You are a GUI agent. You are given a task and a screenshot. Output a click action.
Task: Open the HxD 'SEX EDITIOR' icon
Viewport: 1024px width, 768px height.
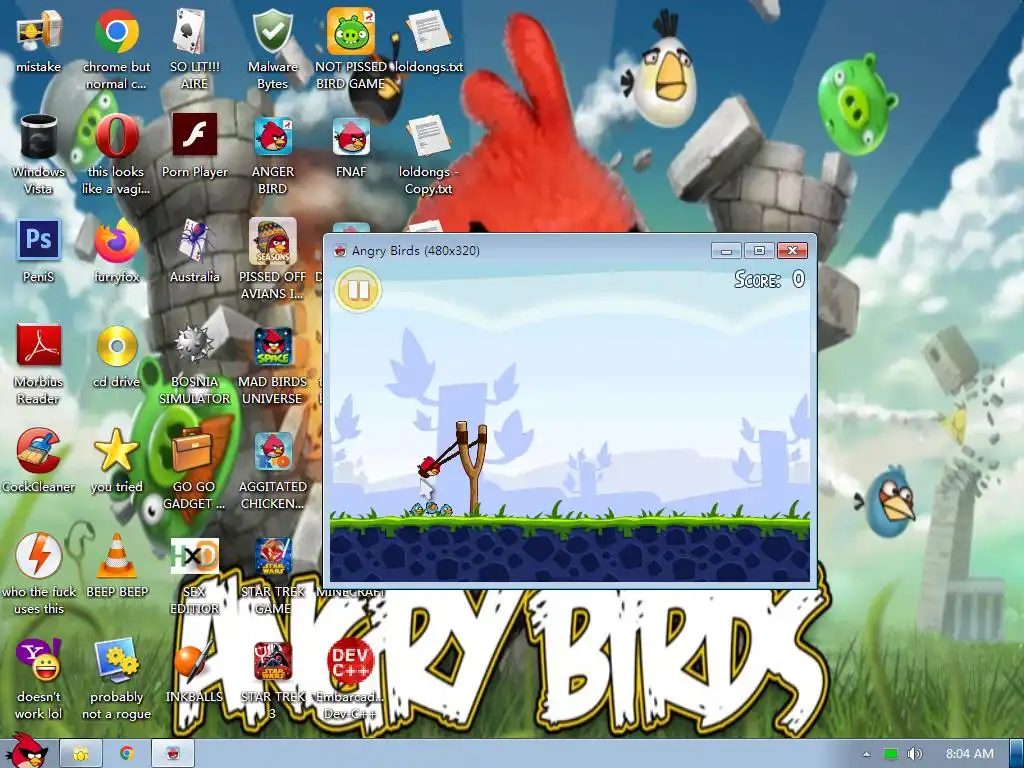pyautogui.click(x=194, y=556)
